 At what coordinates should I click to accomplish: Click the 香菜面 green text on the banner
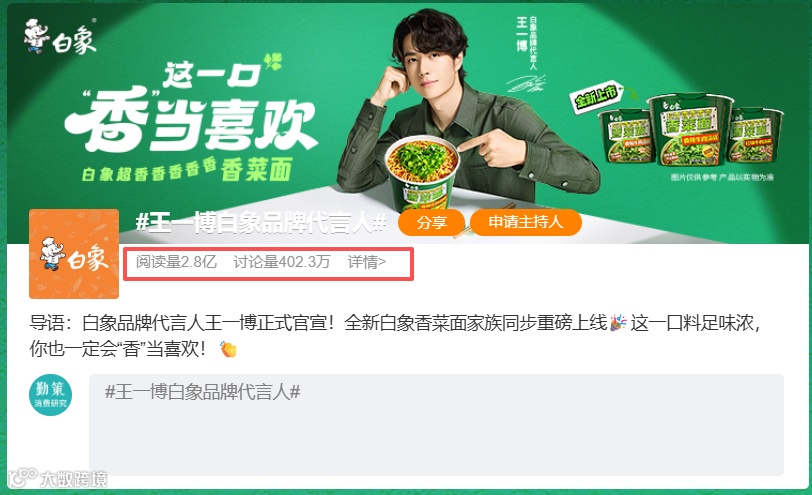click(256, 170)
